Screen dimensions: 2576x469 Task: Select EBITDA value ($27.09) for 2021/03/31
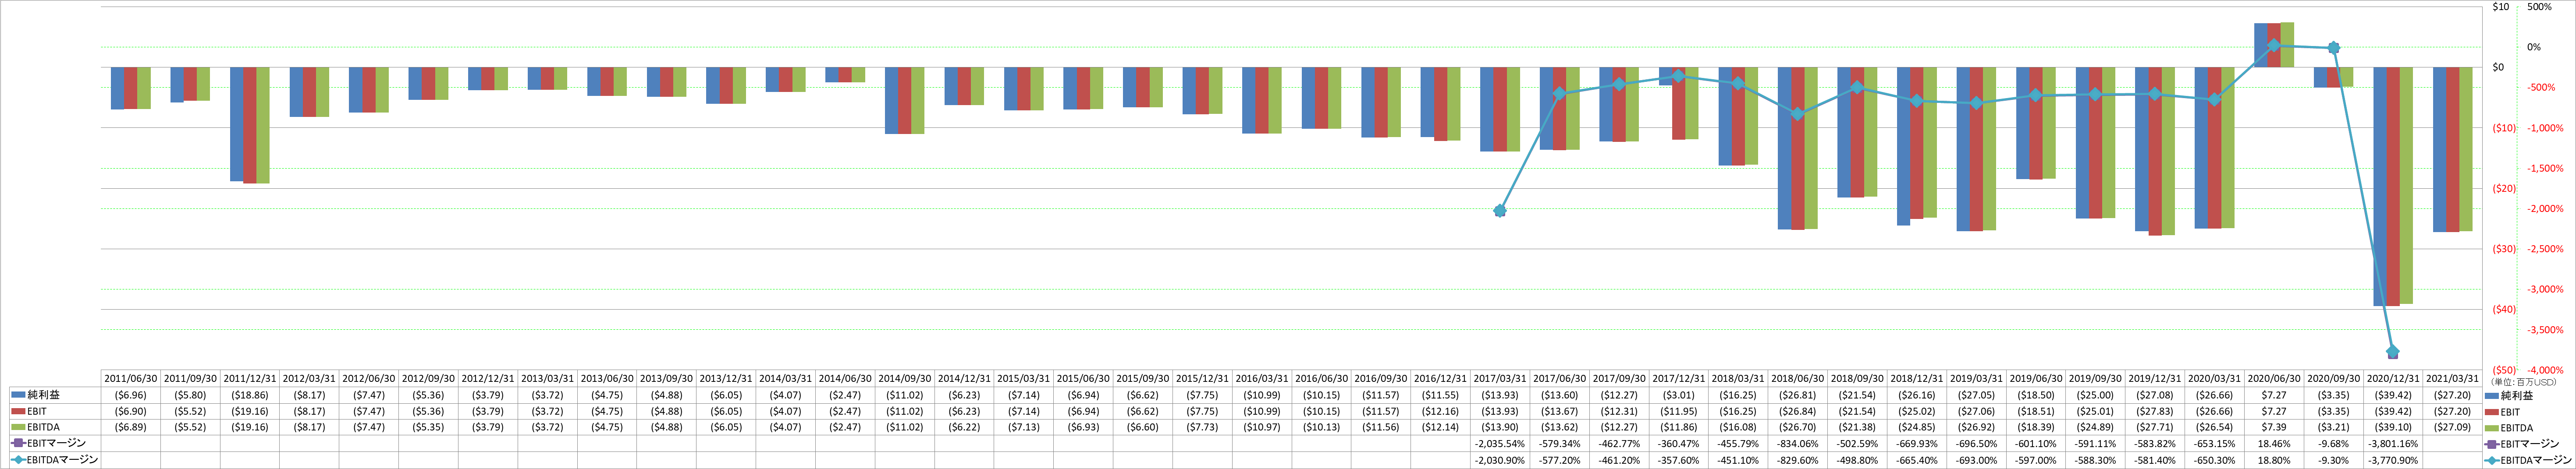2453,427
